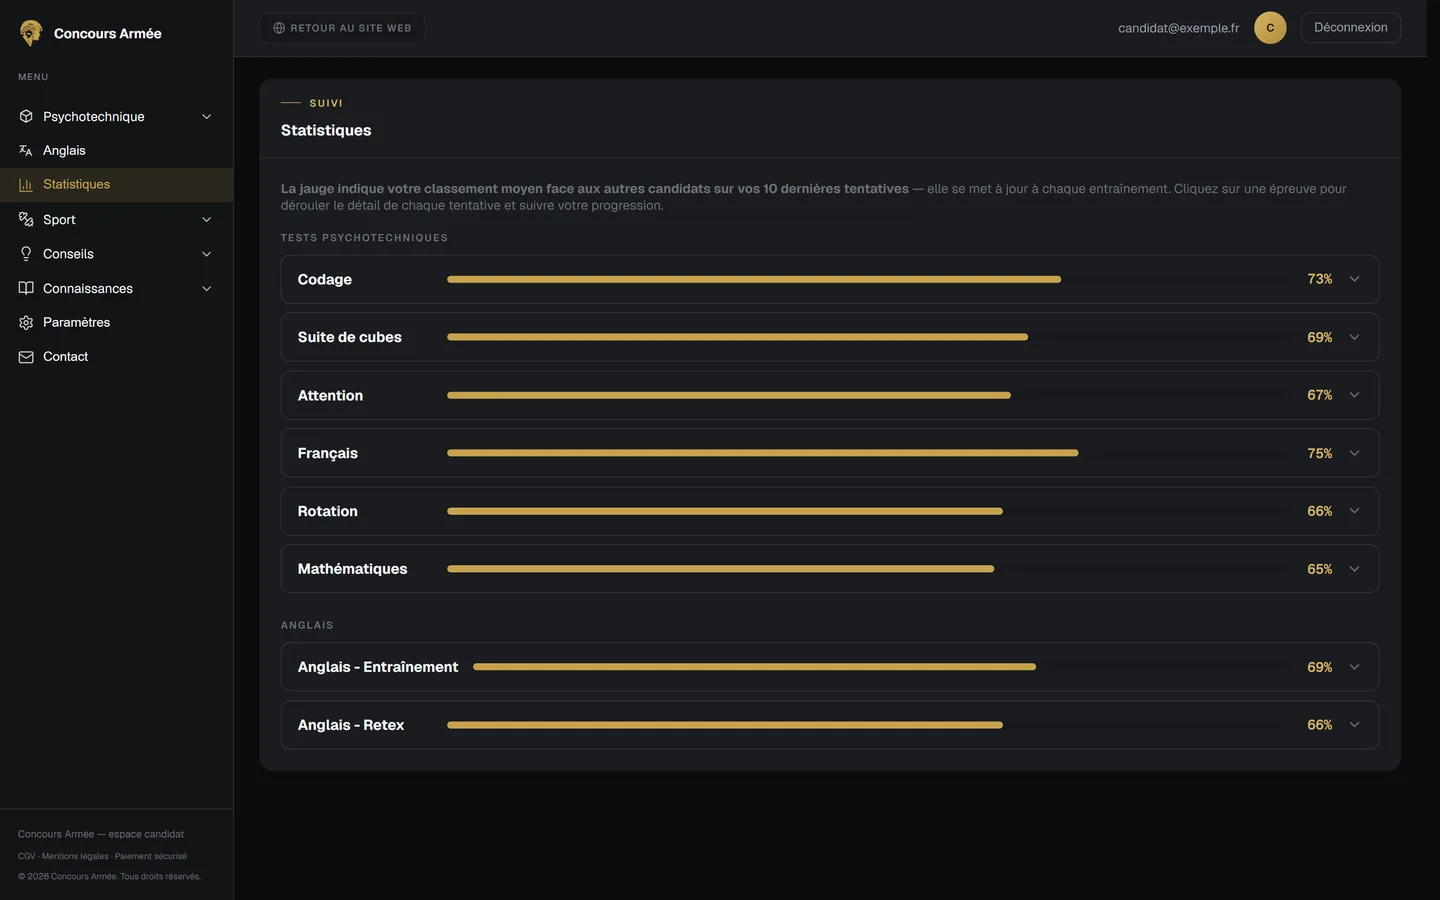Image resolution: width=1440 pixels, height=900 pixels.
Task: Expand the Anglais - Retex row chevron
Action: 1354,725
